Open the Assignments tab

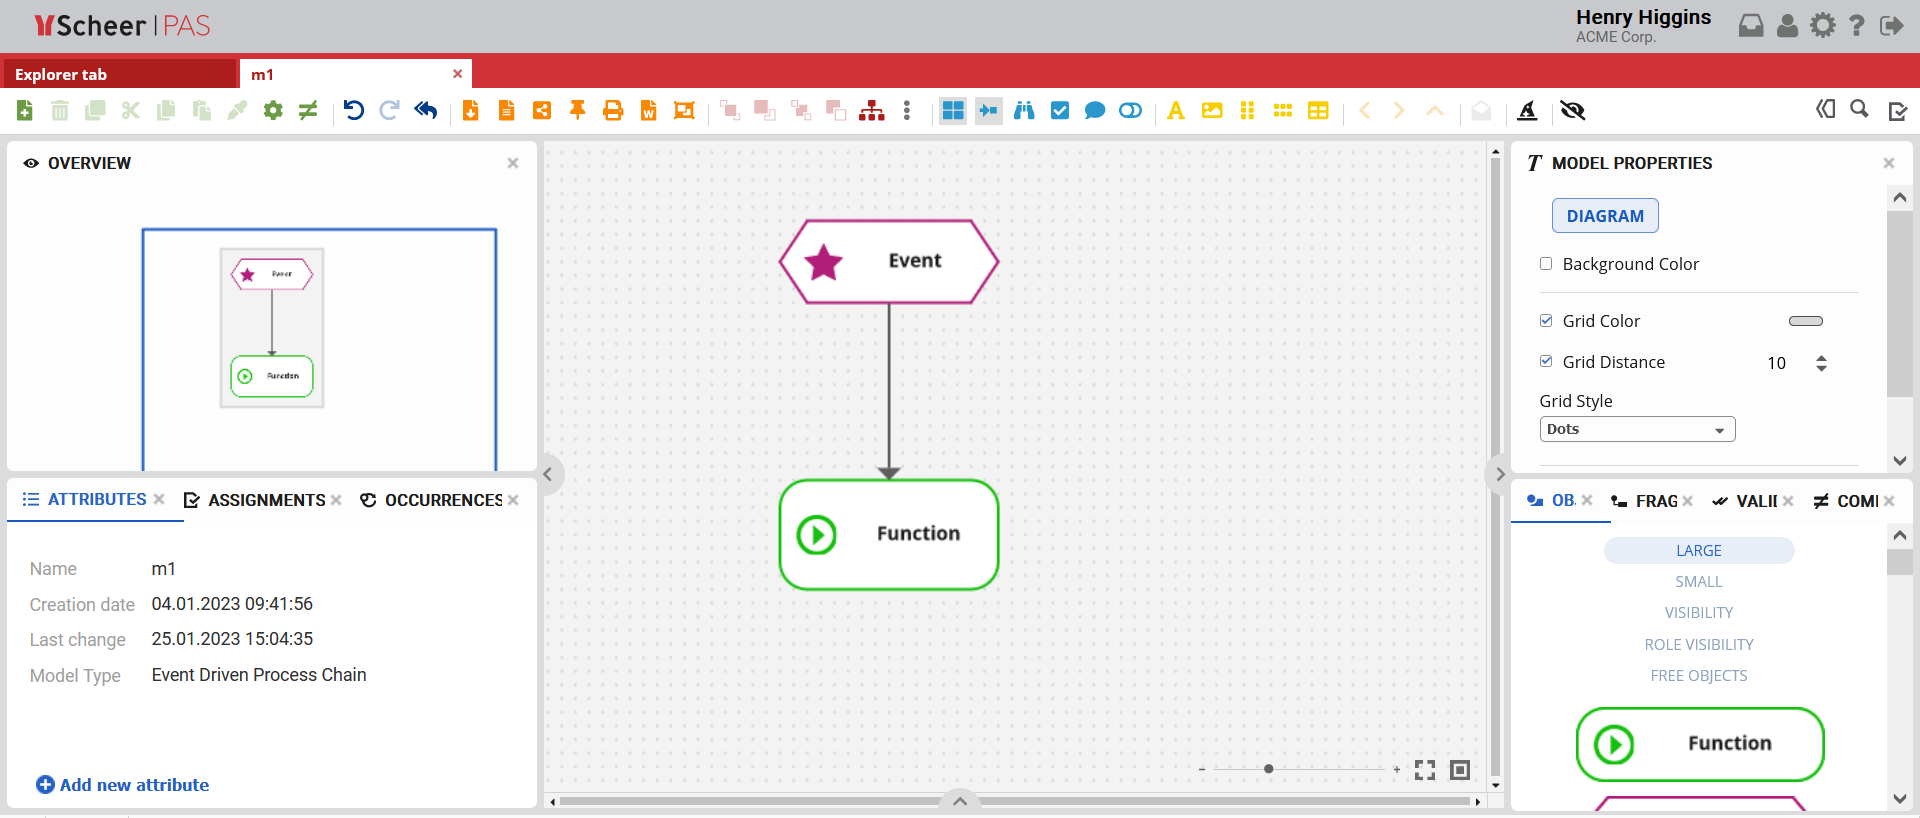pyautogui.click(x=265, y=500)
